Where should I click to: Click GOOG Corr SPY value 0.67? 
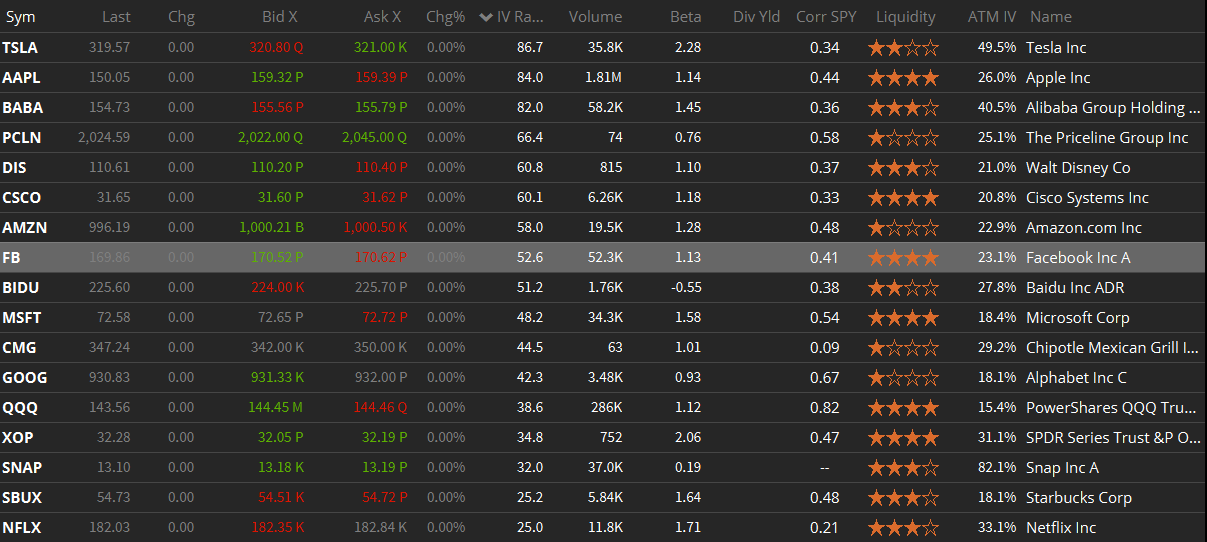tap(825, 377)
